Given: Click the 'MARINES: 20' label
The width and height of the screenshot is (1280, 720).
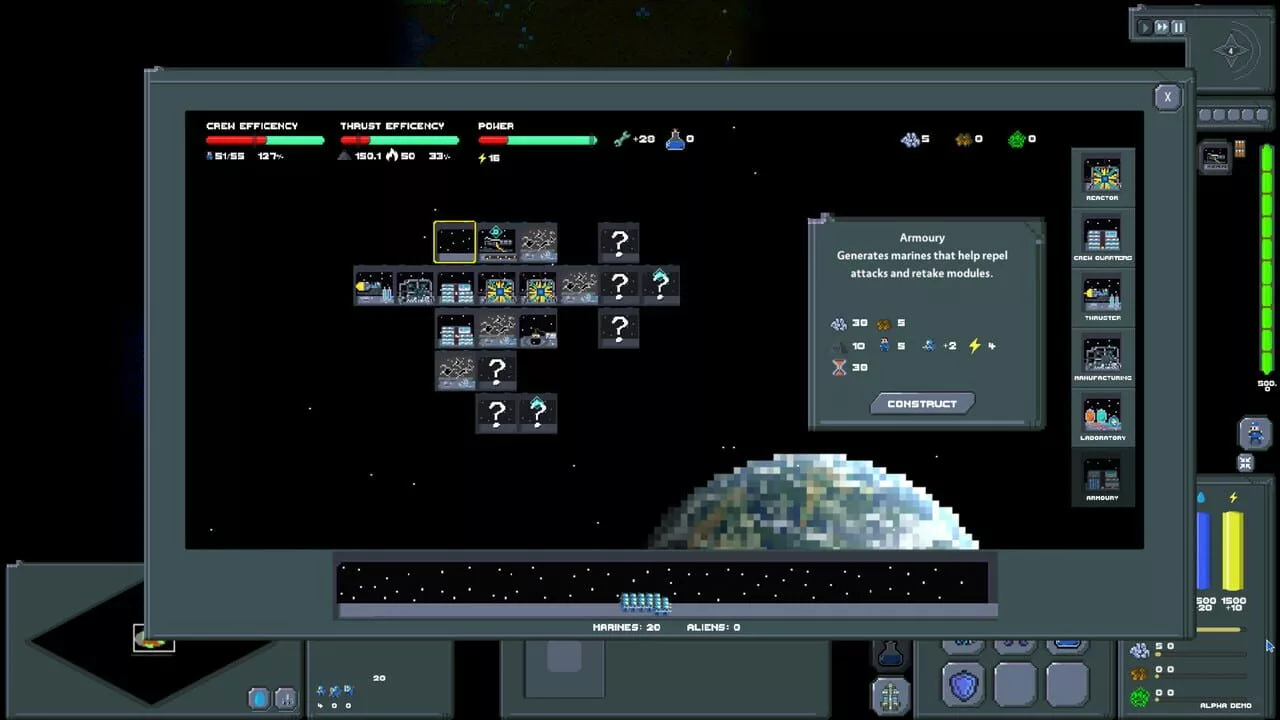Looking at the screenshot, I should [x=627, y=628].
